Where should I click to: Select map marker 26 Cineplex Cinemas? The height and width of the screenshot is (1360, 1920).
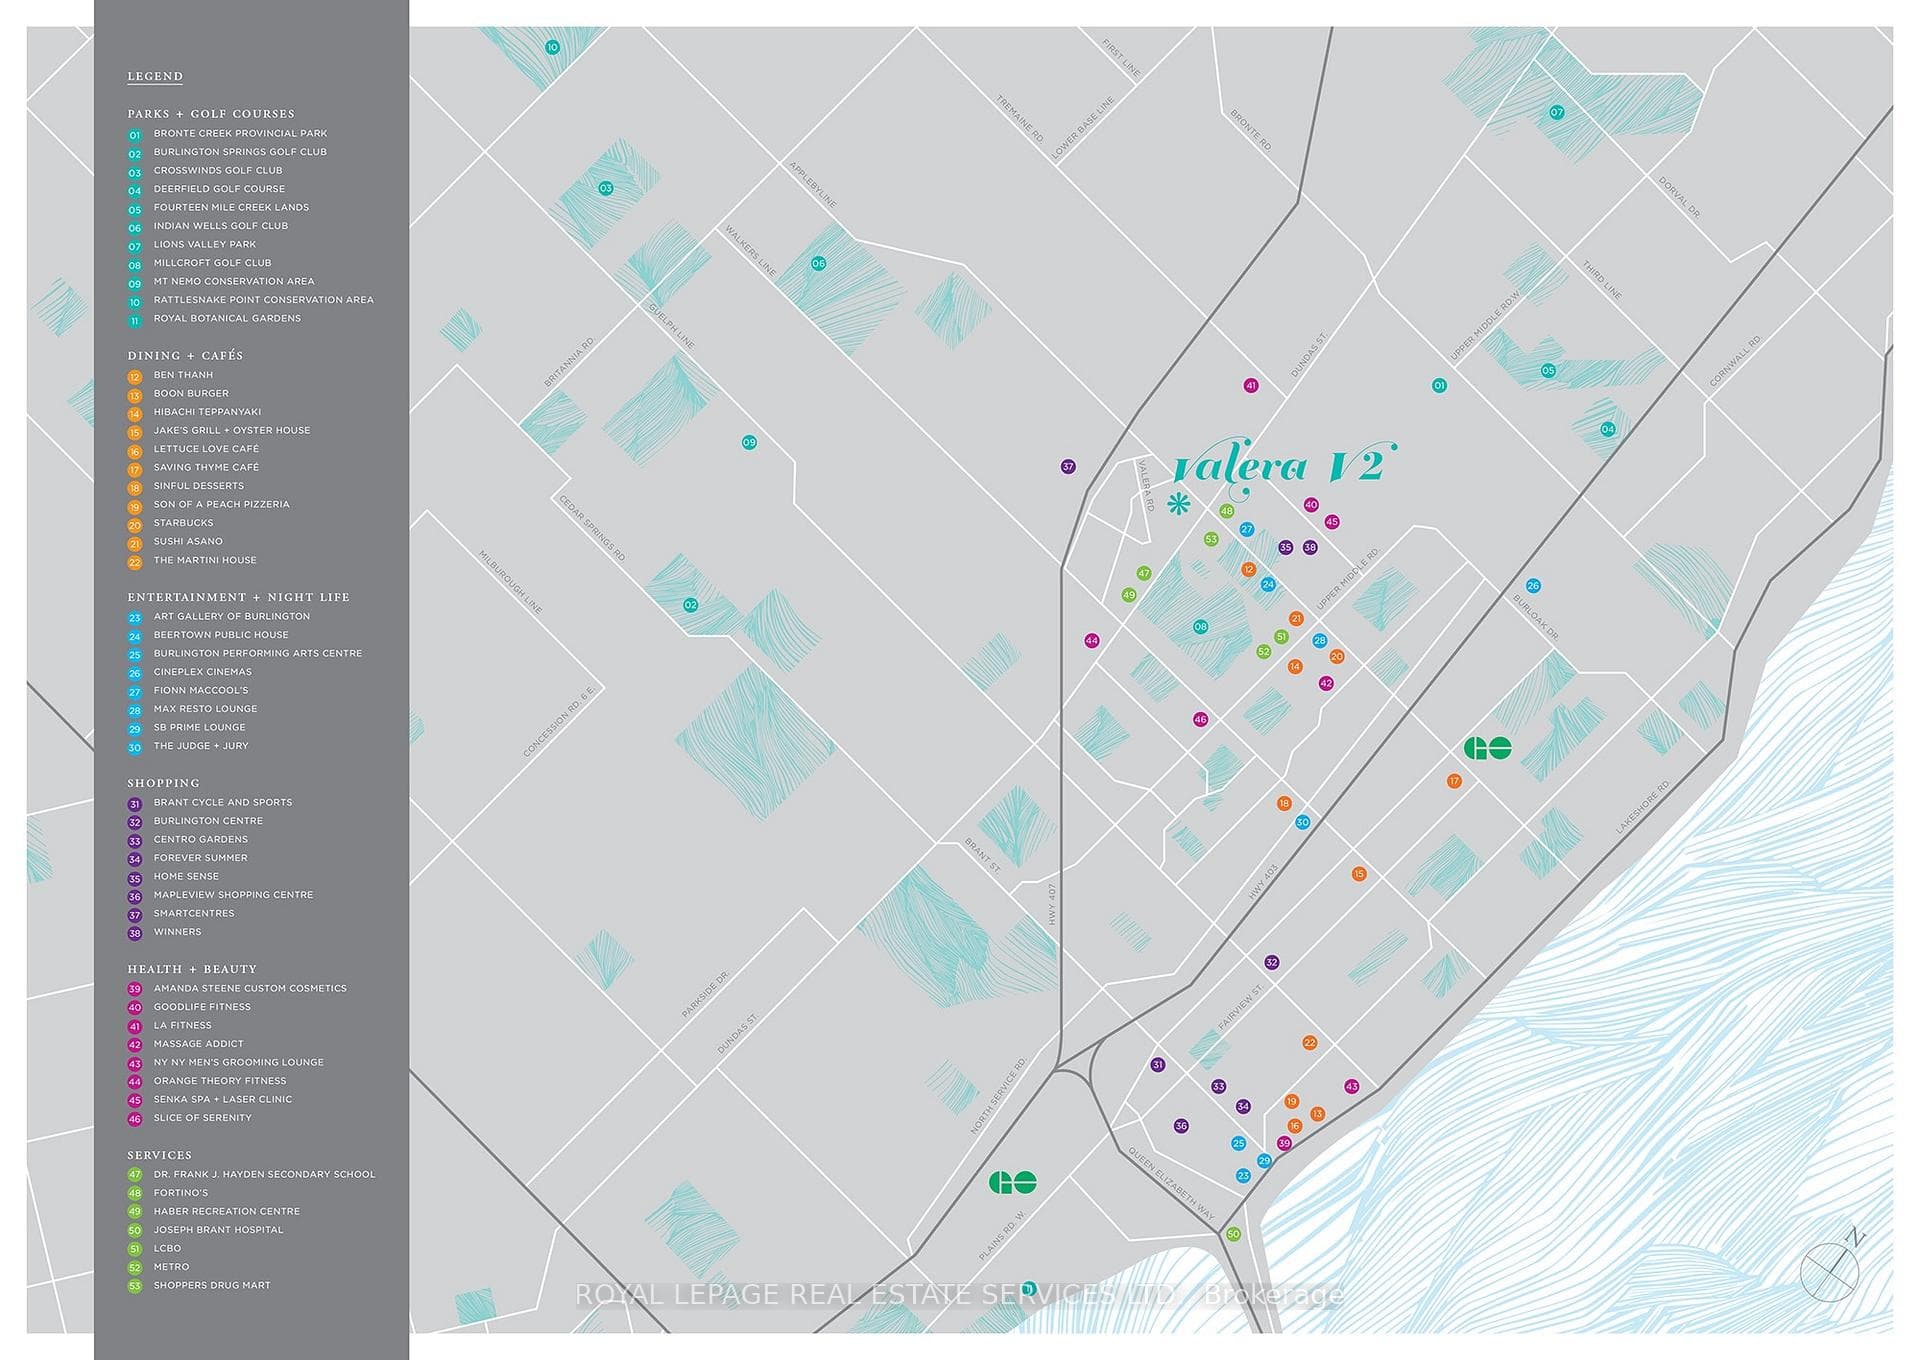[x=1533, y=586]
